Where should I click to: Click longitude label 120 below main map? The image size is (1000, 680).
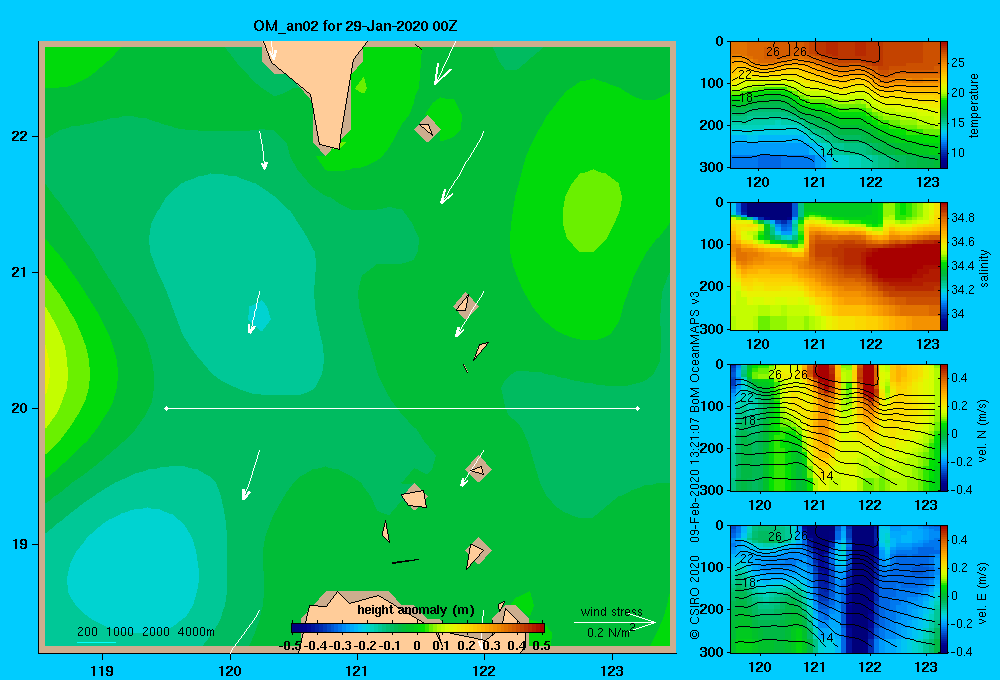(230, 670)
